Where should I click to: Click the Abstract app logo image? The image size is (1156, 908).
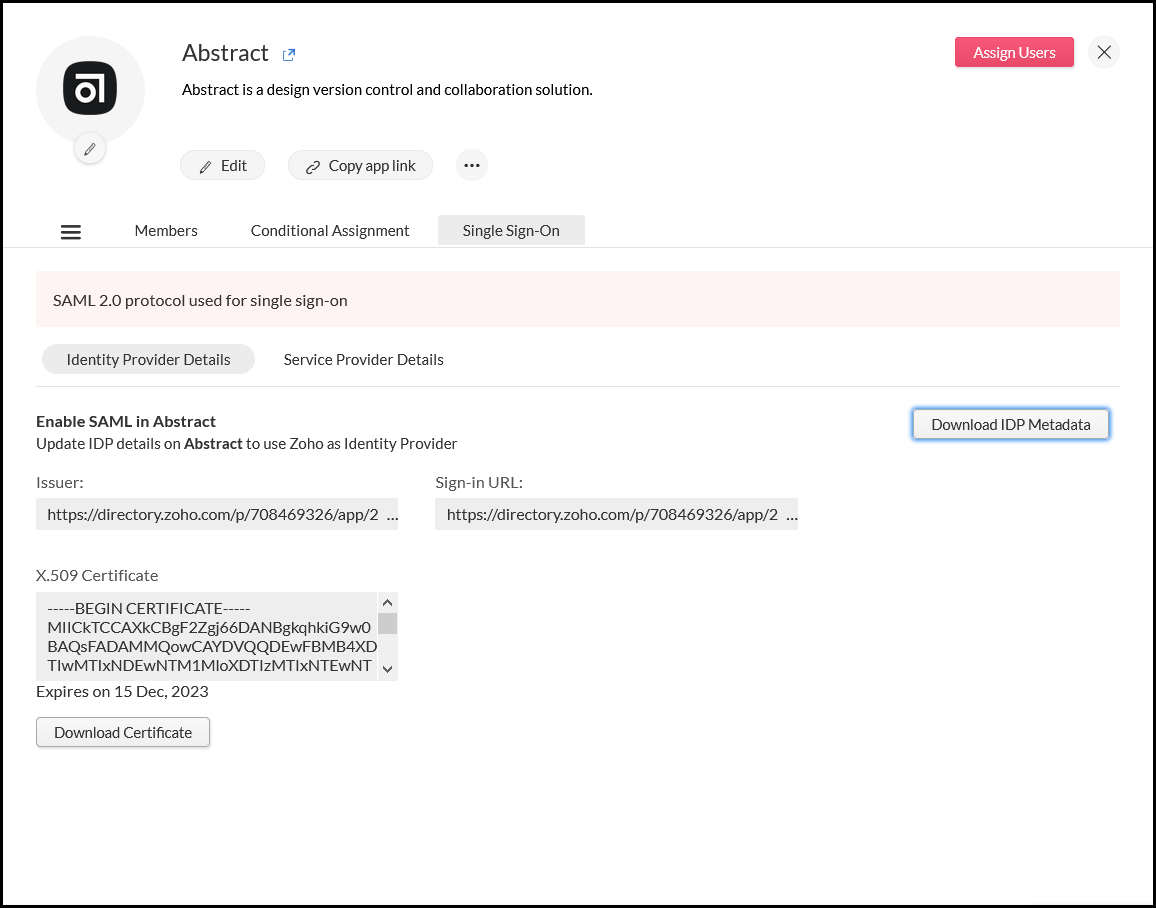point(90,89)
